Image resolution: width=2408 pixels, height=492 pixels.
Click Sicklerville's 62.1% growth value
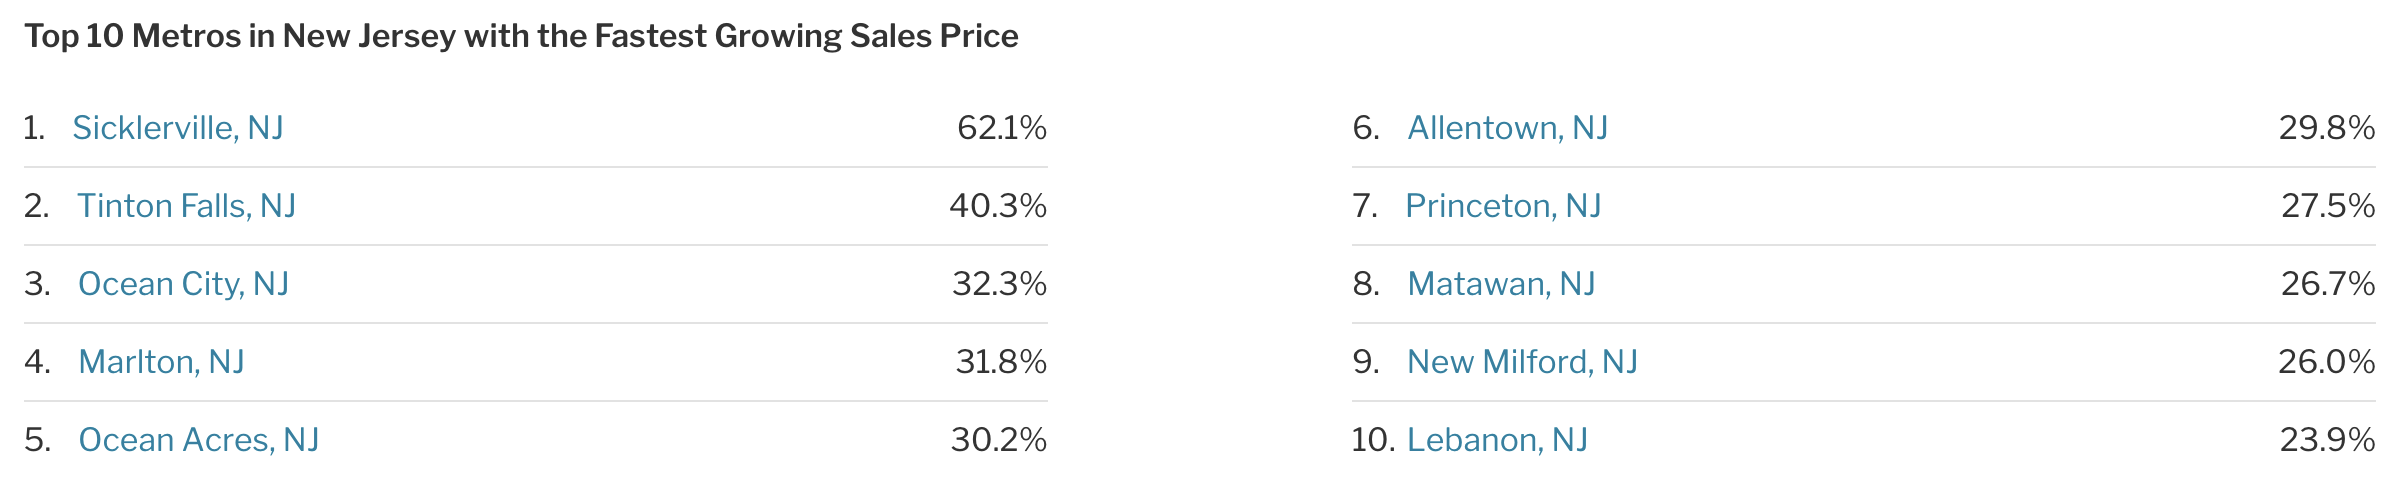[1001, 128]
